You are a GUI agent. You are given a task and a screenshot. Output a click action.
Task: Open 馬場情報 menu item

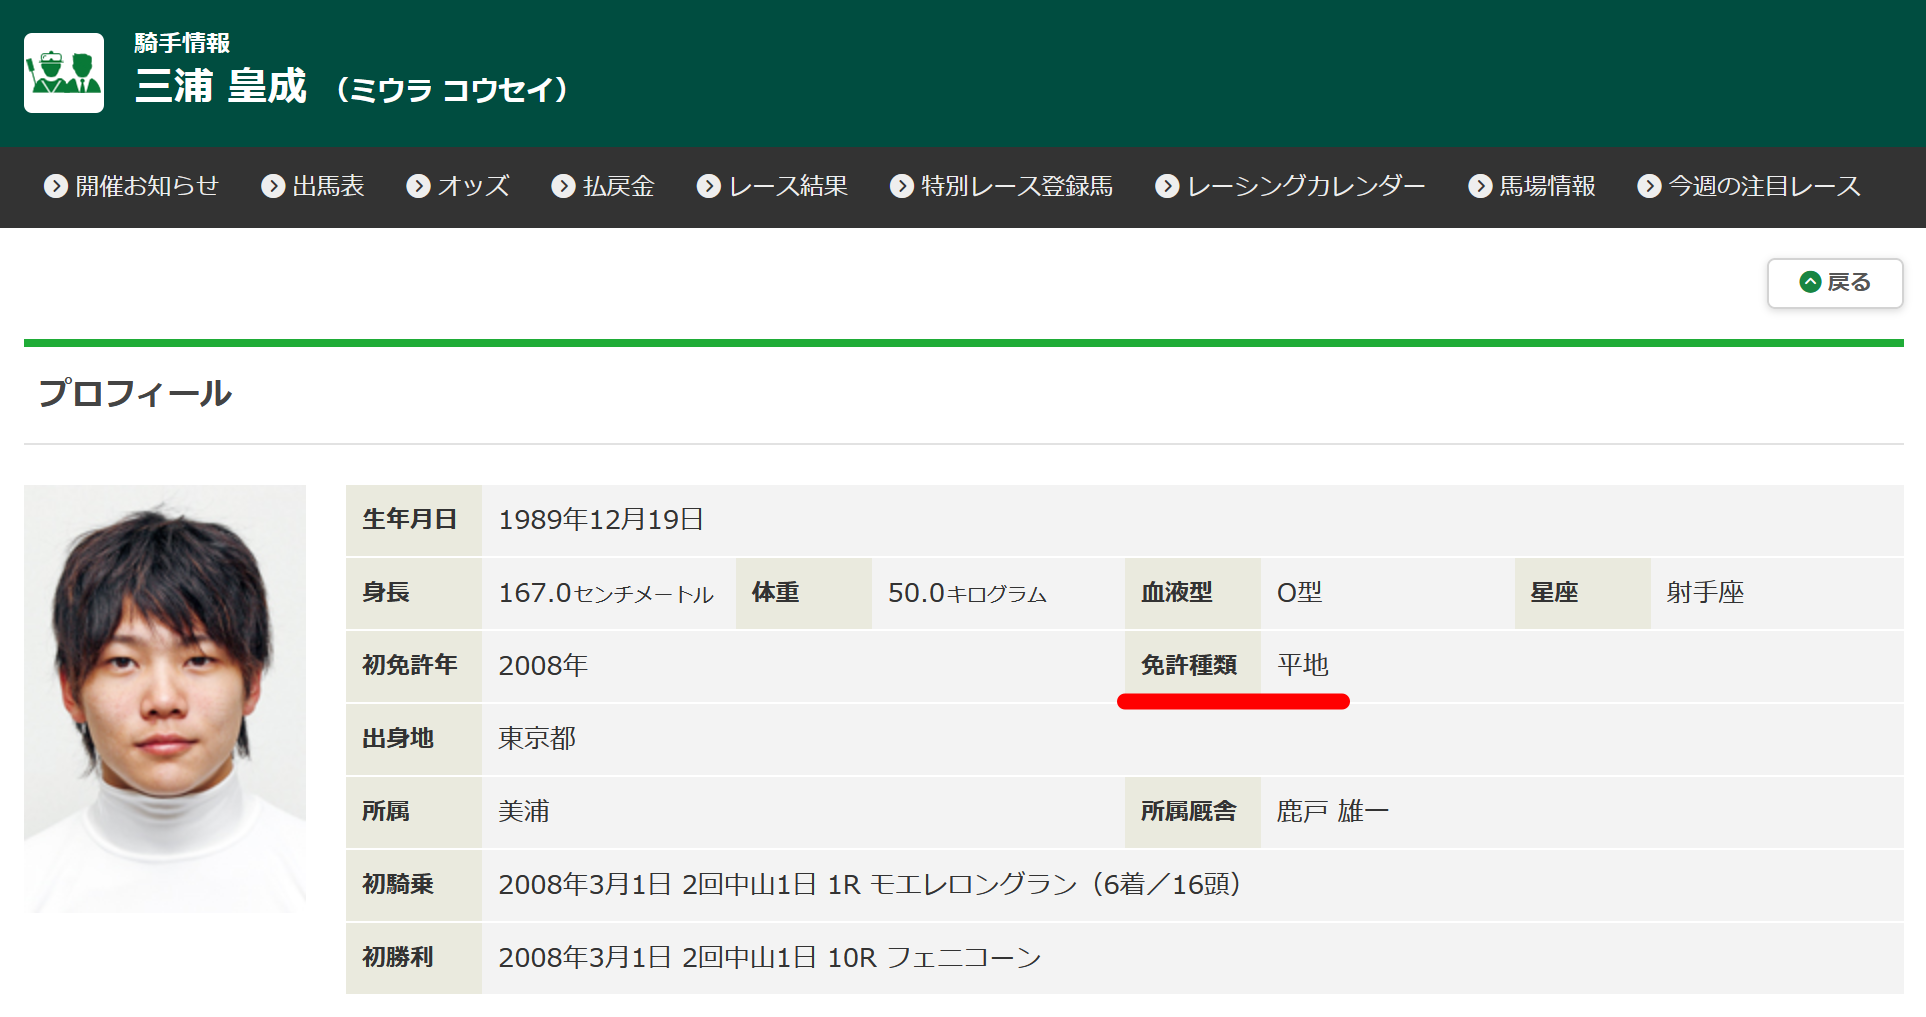coord(1532,186)
